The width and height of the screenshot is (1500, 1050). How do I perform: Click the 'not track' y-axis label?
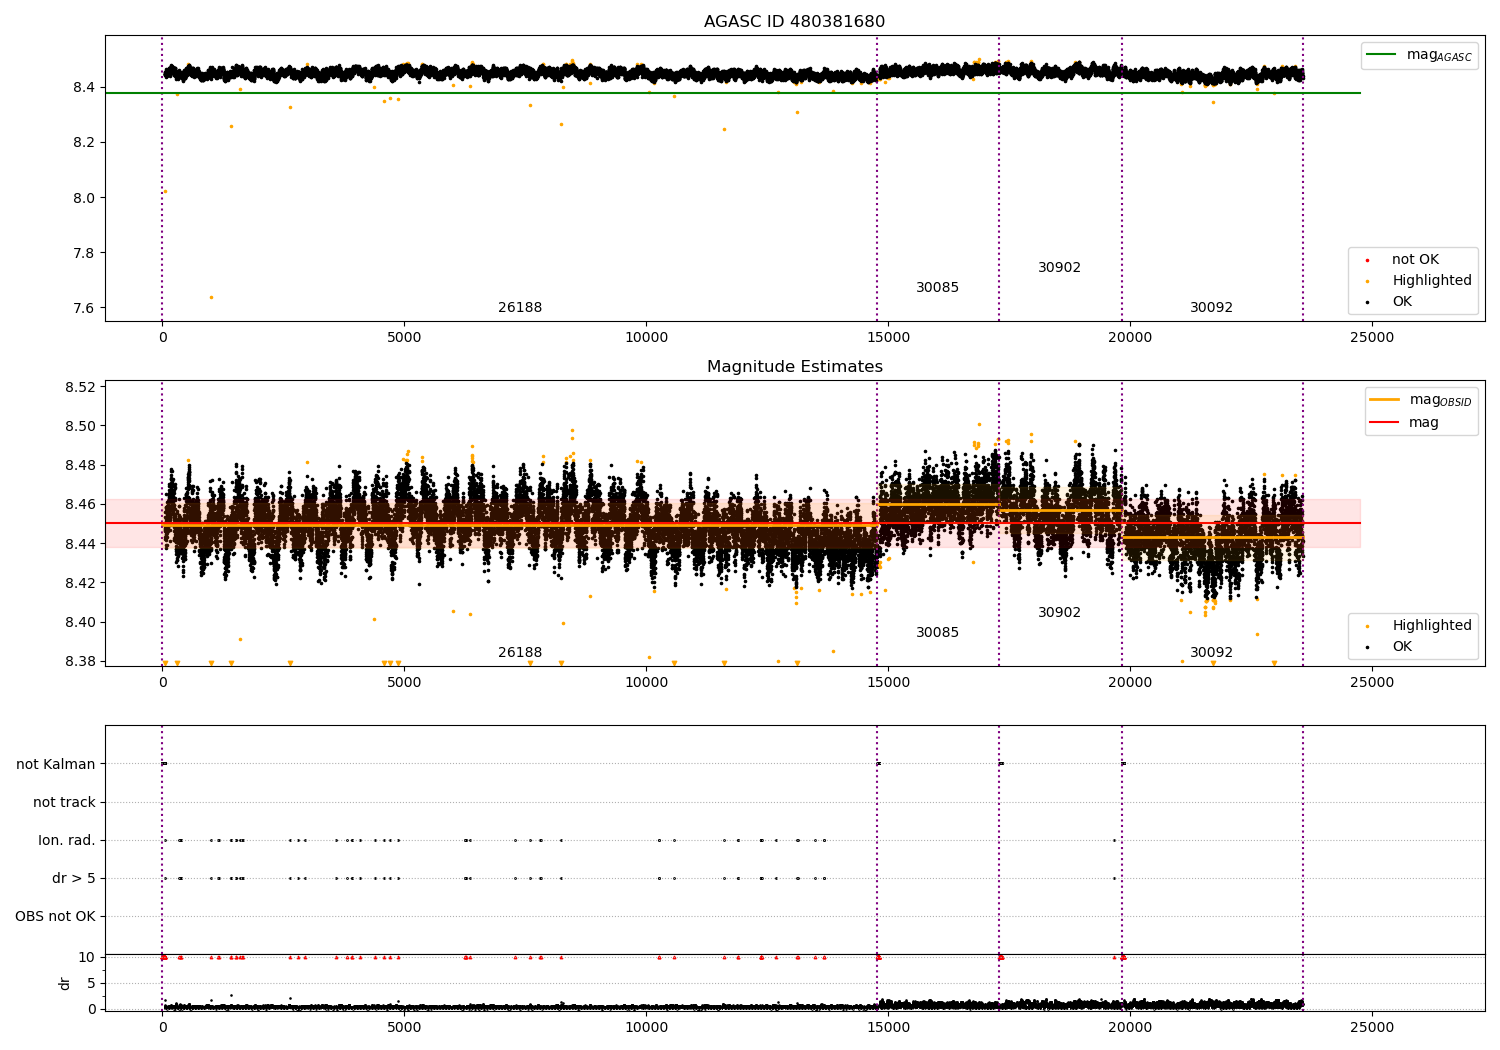[x=64, y=802]
